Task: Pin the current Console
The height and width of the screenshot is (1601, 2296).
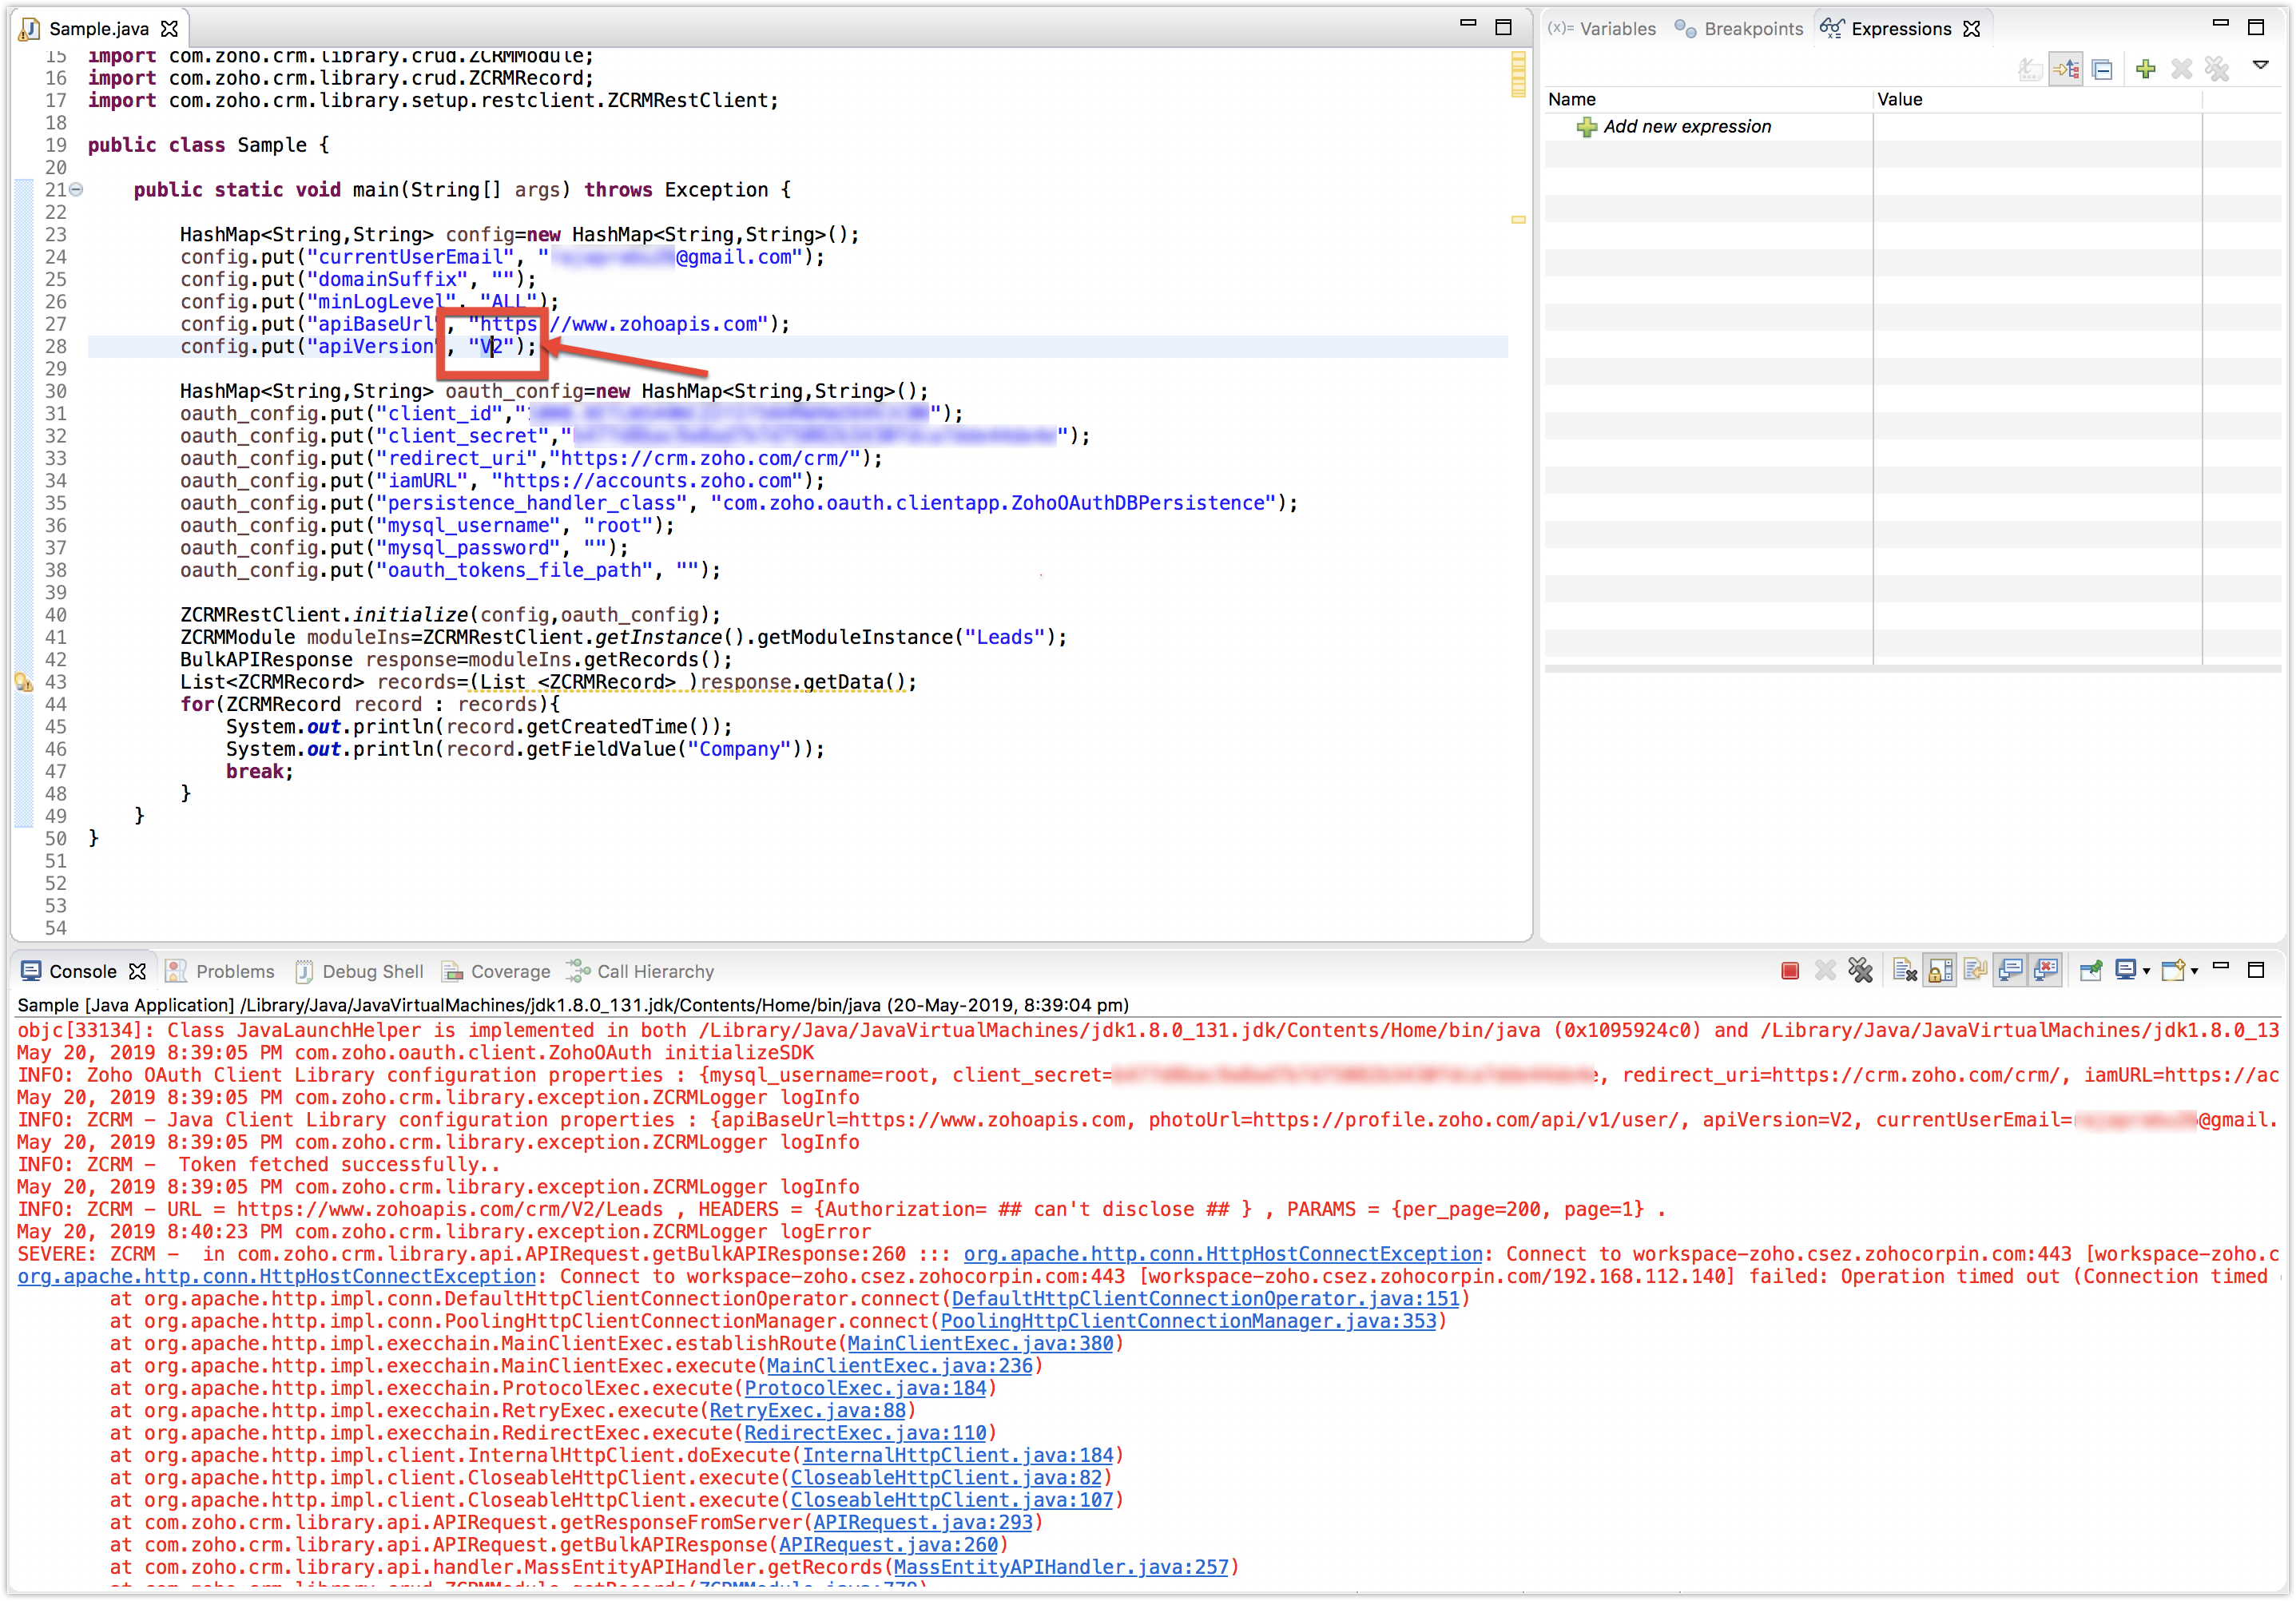Action: (x=2091, y=970)
